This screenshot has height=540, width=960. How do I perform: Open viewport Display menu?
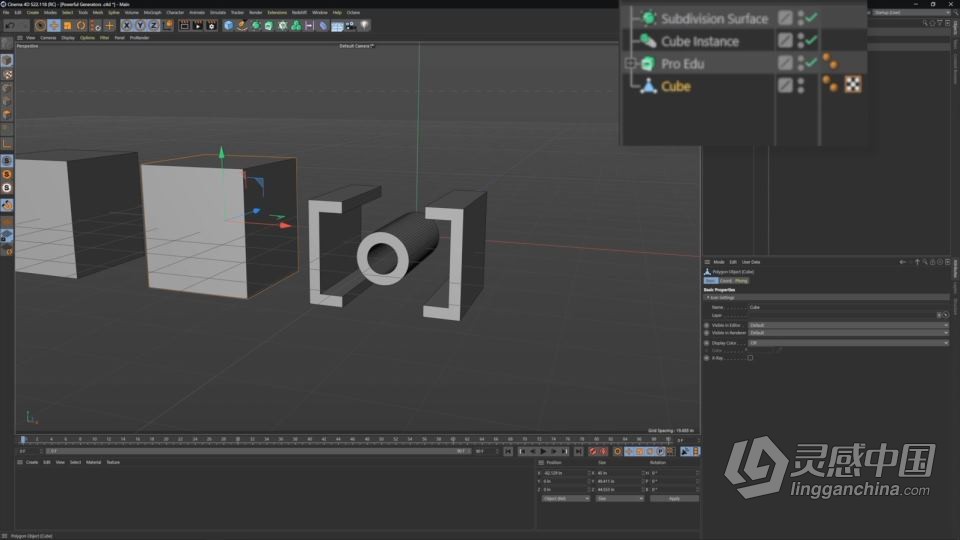[x=68, y=38]
